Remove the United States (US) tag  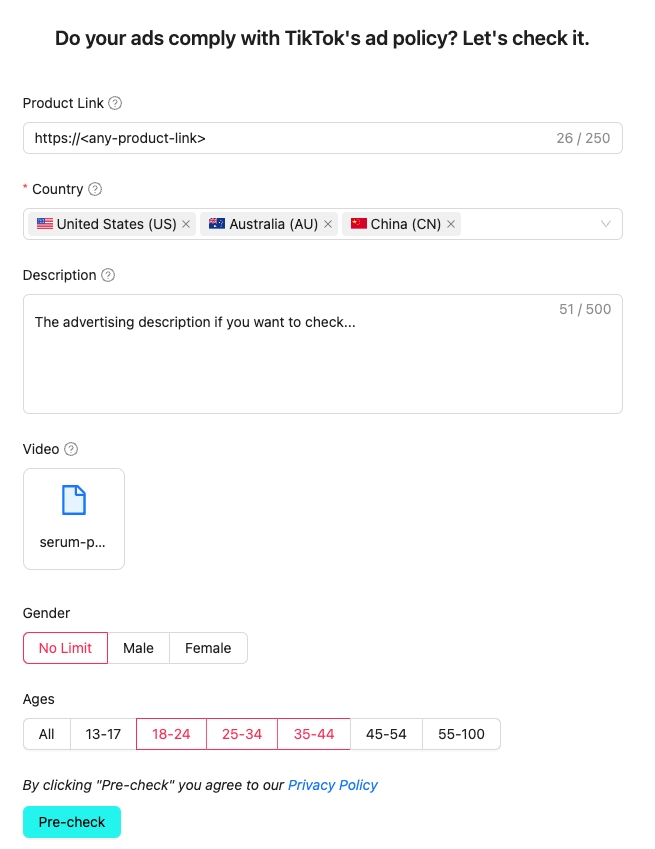(186, 225)
